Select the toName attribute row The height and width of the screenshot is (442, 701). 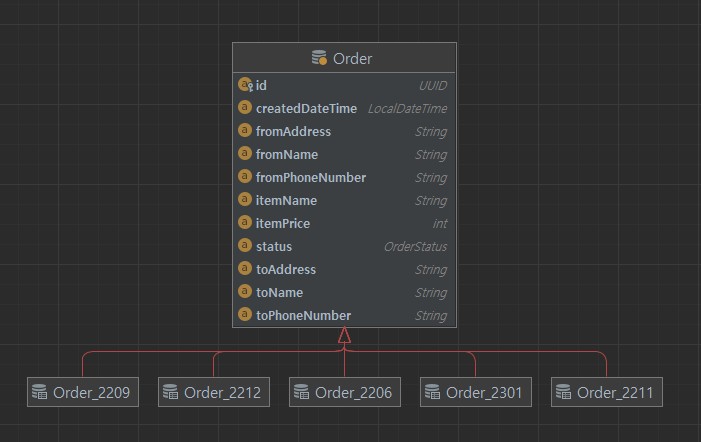(x=344, y=292)
